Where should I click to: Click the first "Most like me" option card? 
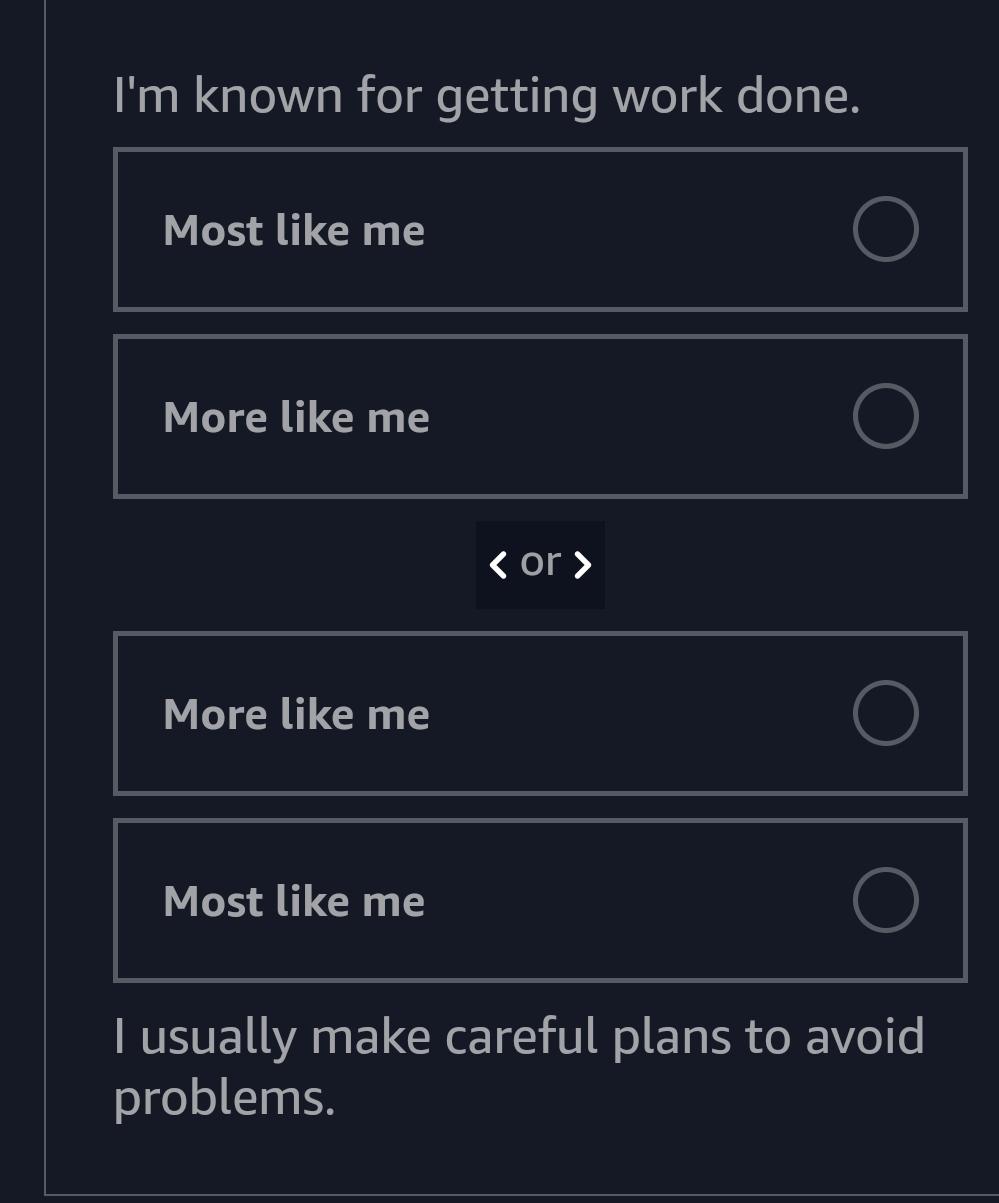tap(540, 229)
